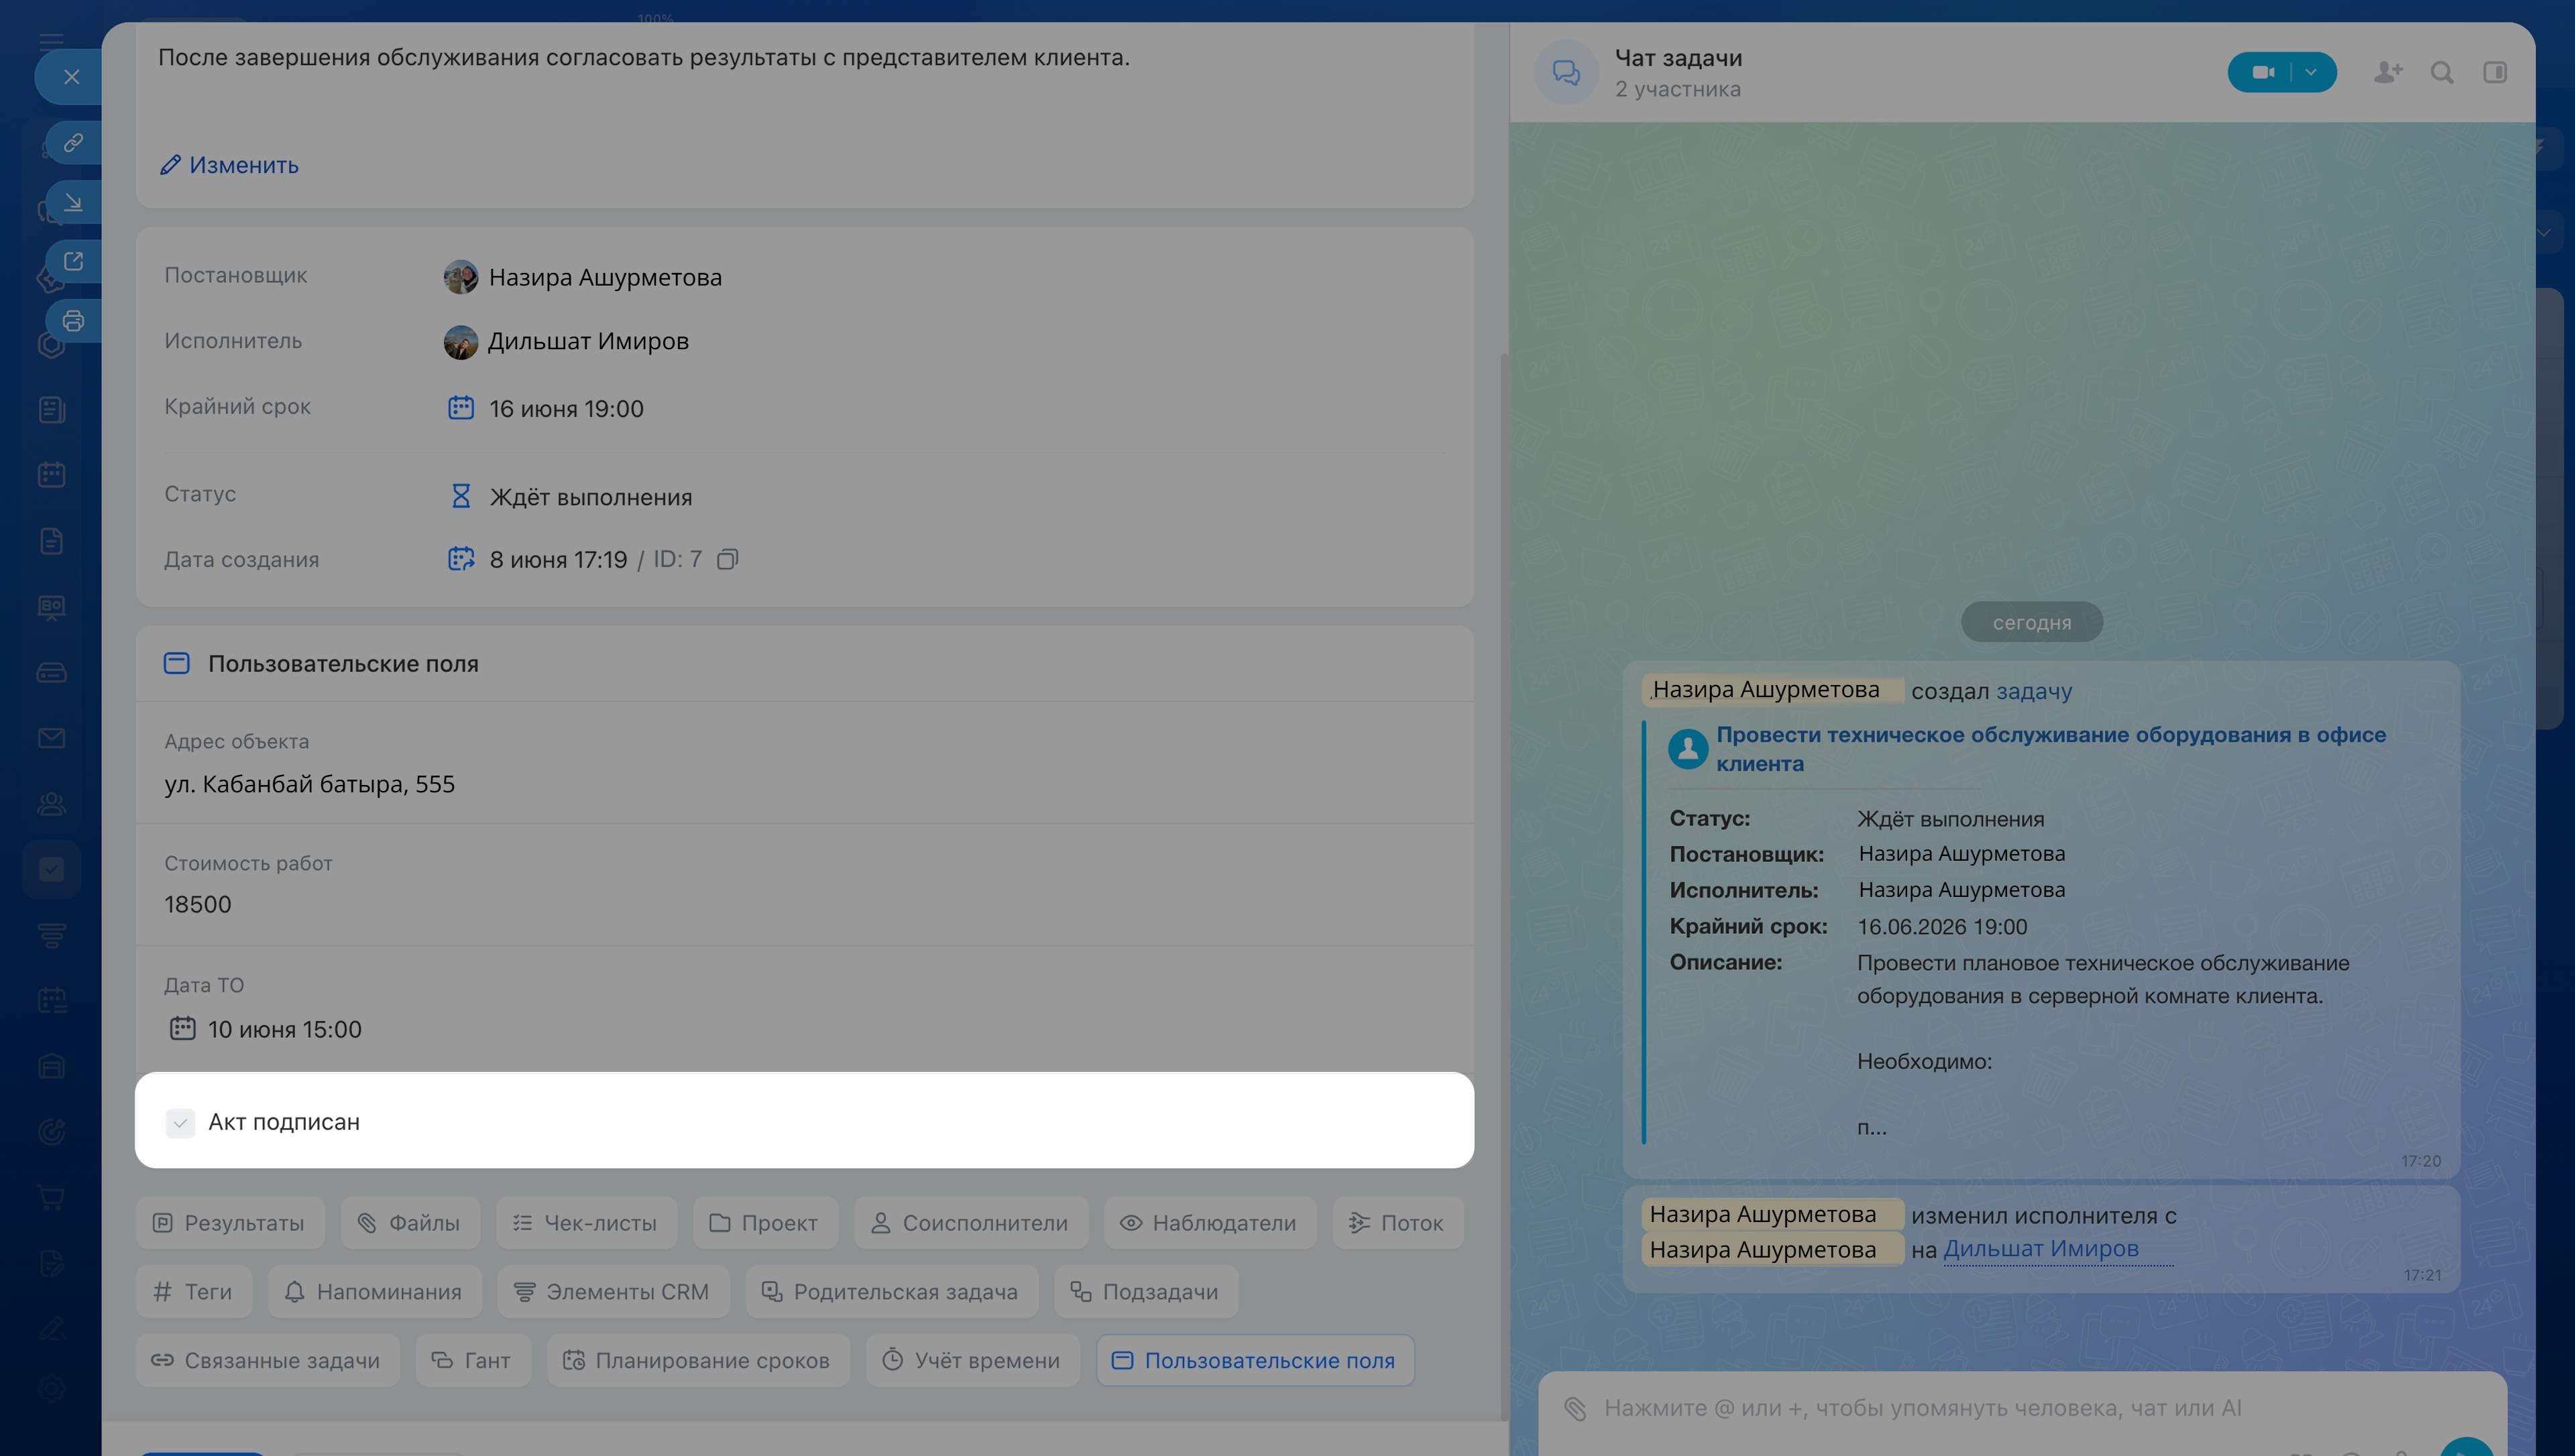Open video call options dropdown arrow
This screenshot has width=2575, height=1456.
(2311, 72)
